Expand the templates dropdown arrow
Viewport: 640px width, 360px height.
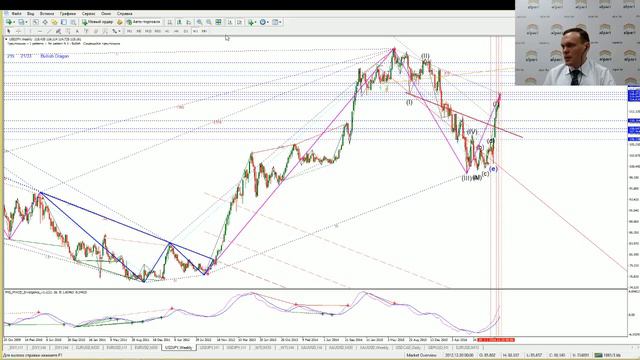280,22
